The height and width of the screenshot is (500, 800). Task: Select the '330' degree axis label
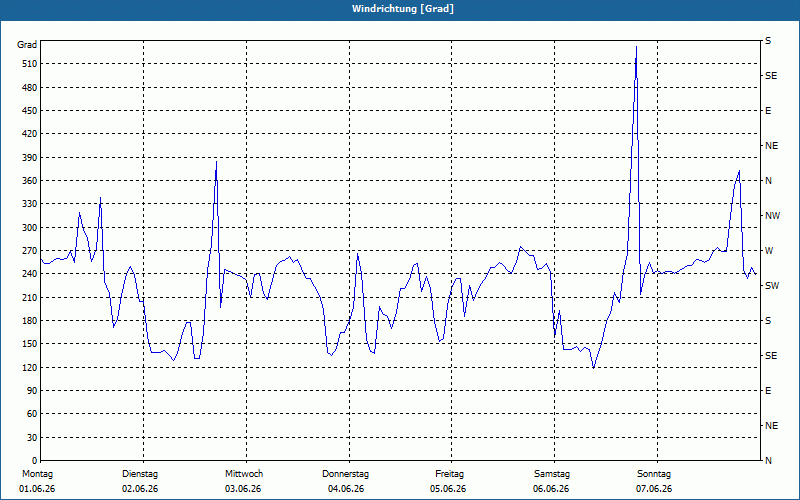pyautogui.click(x=29, y=204)
